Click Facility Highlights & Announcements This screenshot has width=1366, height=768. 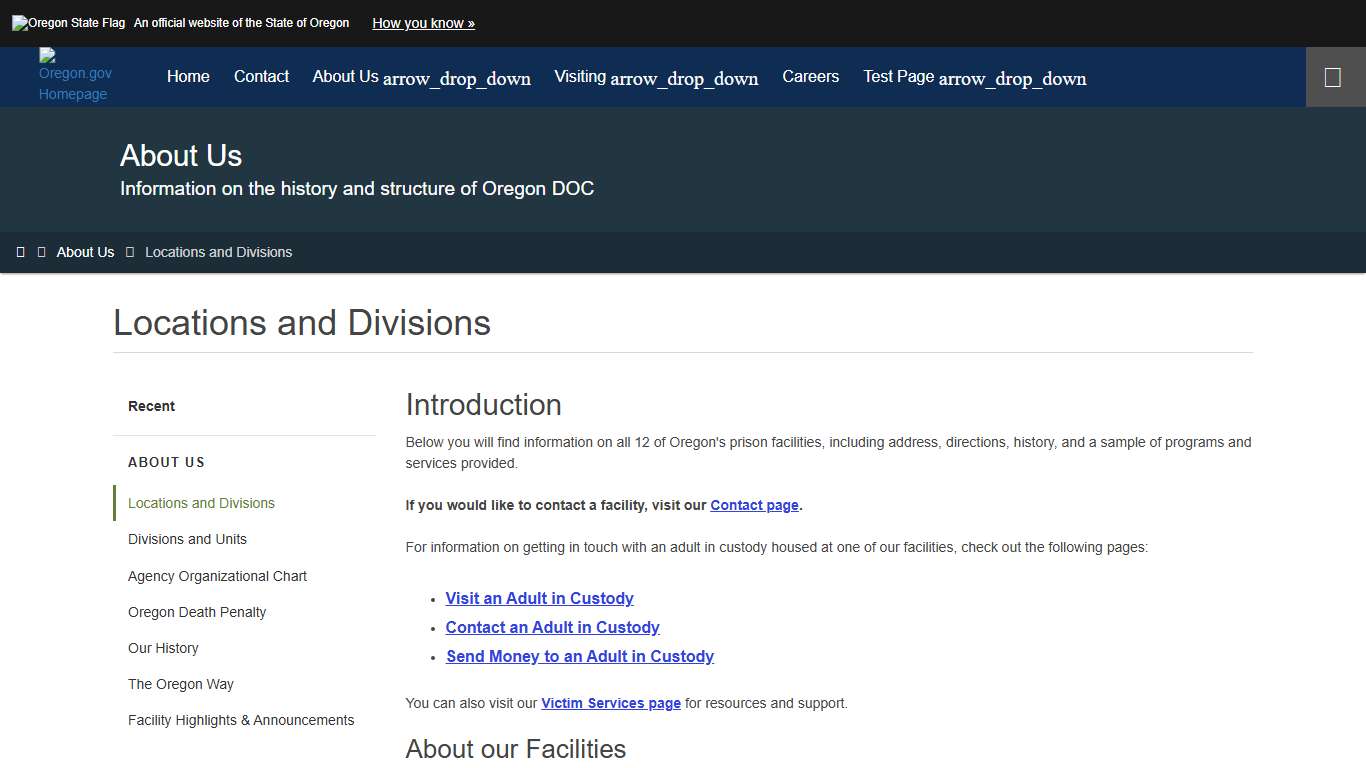coord(241,720)
